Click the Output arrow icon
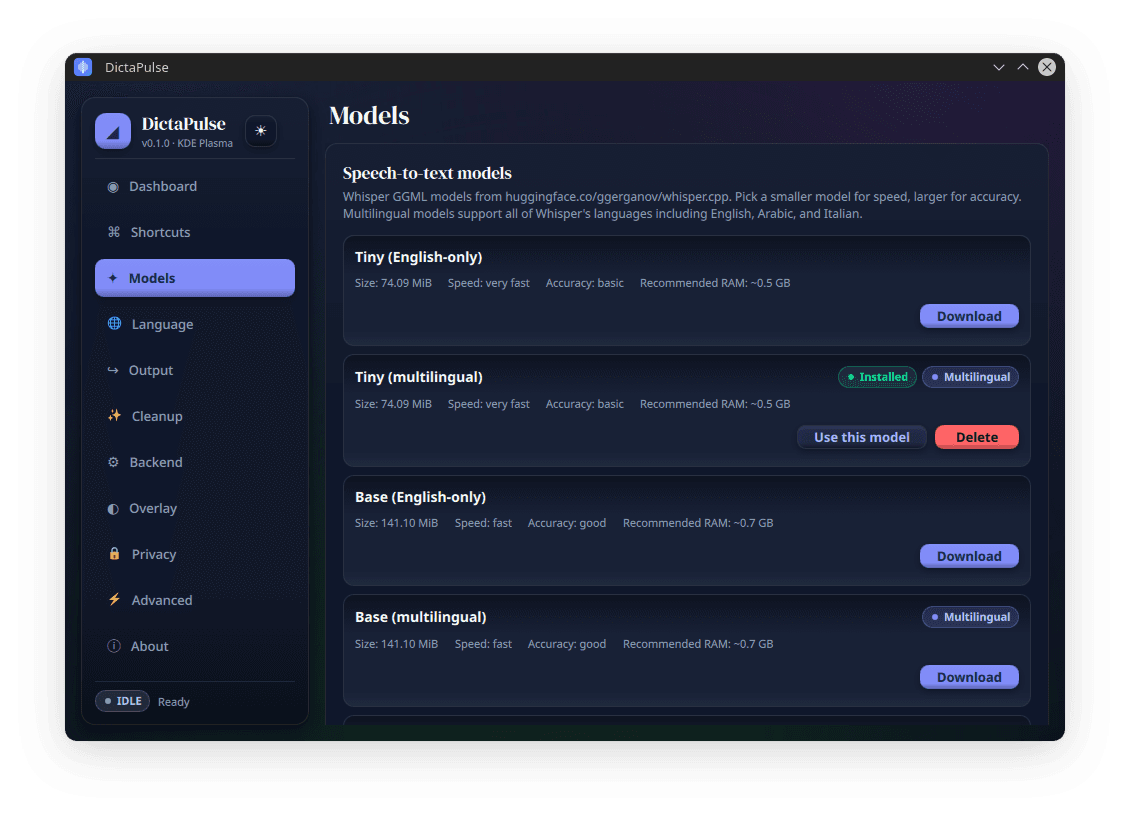 (113, 370)
